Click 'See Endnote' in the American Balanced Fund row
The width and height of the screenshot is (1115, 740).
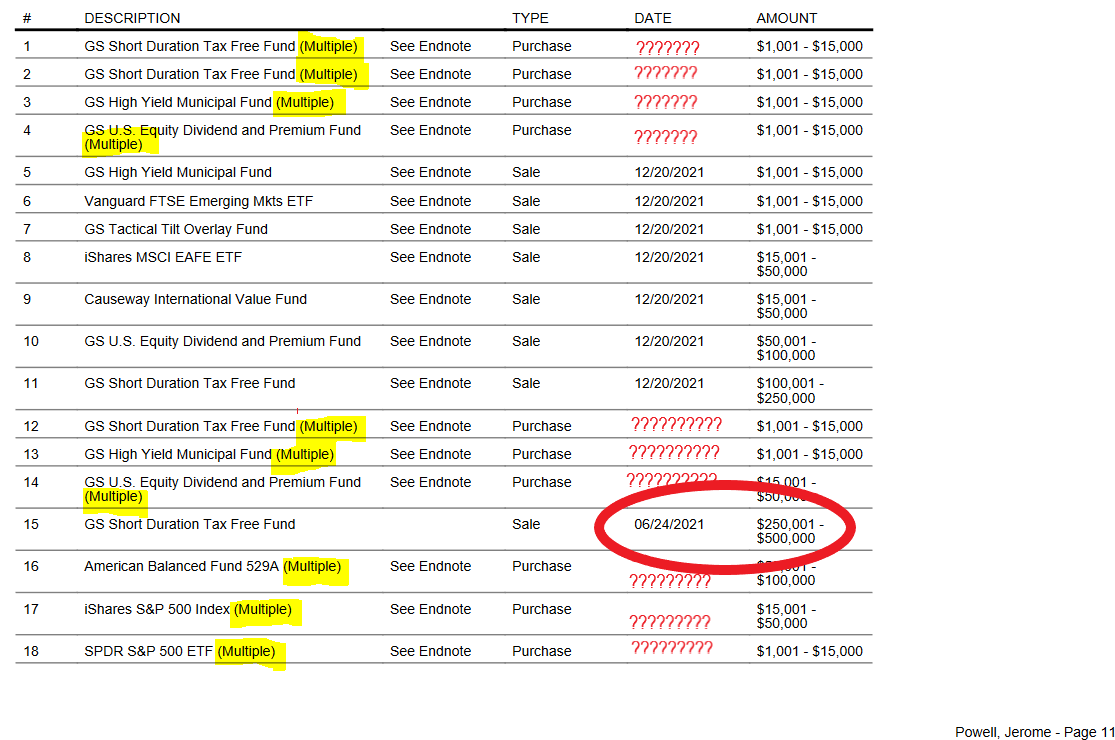point(430,567)
